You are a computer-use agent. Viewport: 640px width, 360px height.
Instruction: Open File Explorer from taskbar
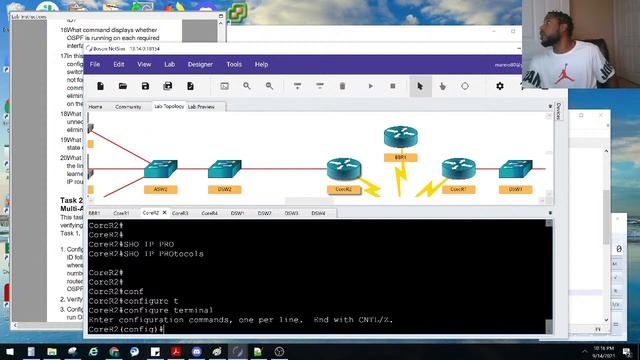[52, 351]
